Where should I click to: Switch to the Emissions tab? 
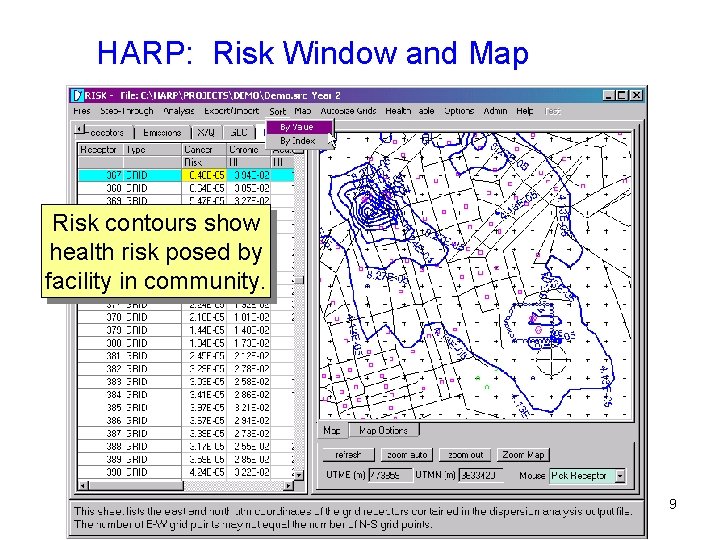tap(162, 133)
